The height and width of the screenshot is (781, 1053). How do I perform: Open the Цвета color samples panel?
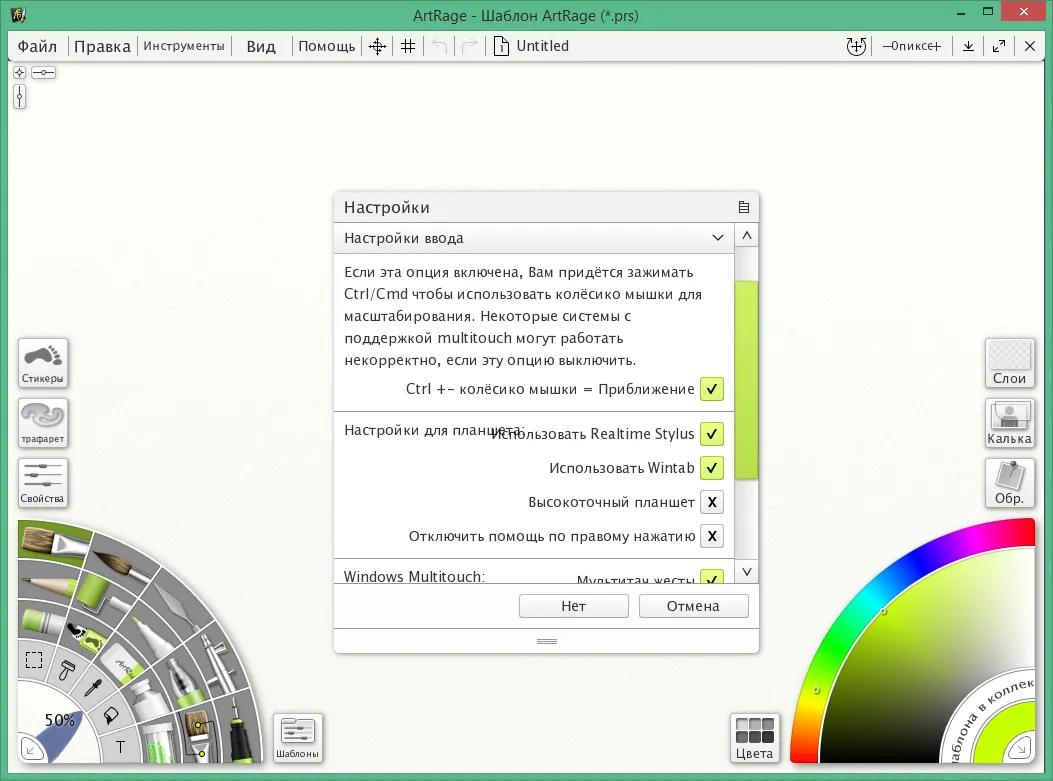point(755,738)
